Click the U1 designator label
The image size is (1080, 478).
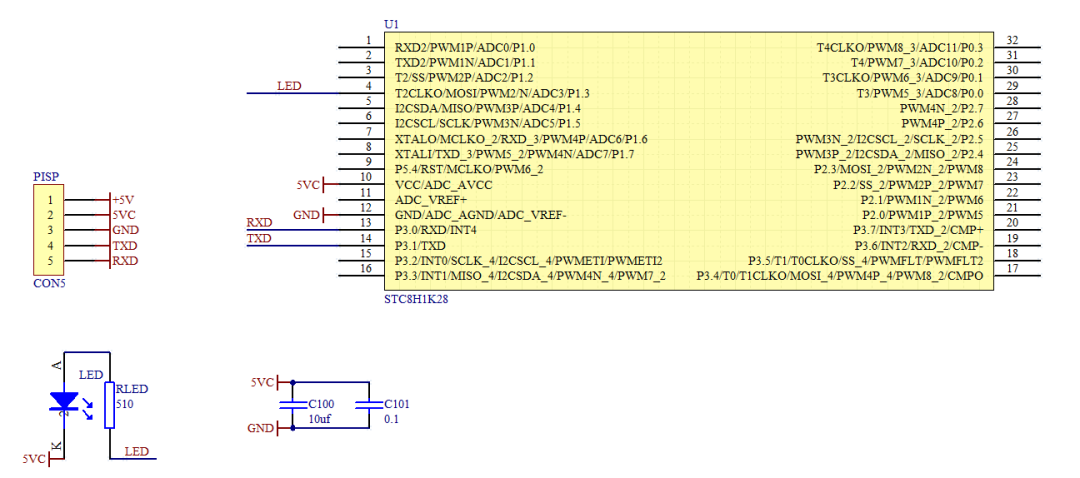tap(391, 24)
